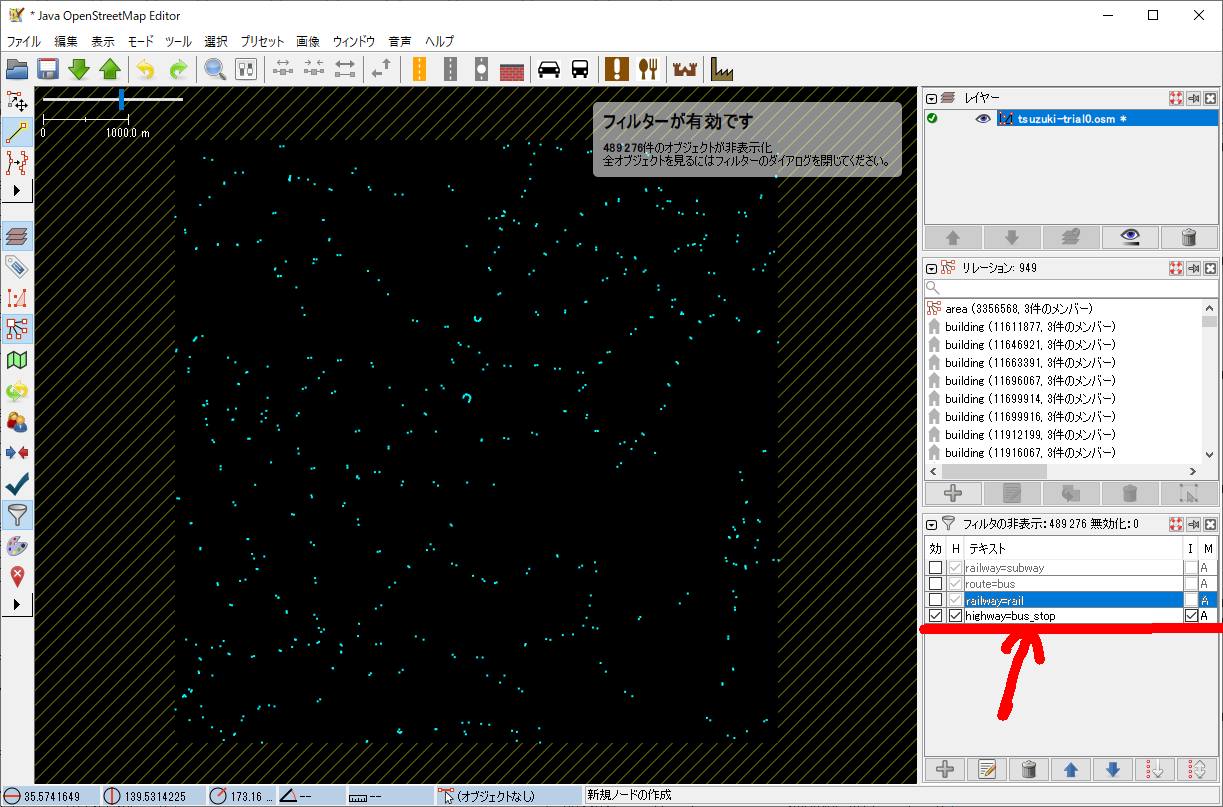Screen dimensions: 1223x807
Task: Collapse the レイヤー panel
Action: [932, 98]
